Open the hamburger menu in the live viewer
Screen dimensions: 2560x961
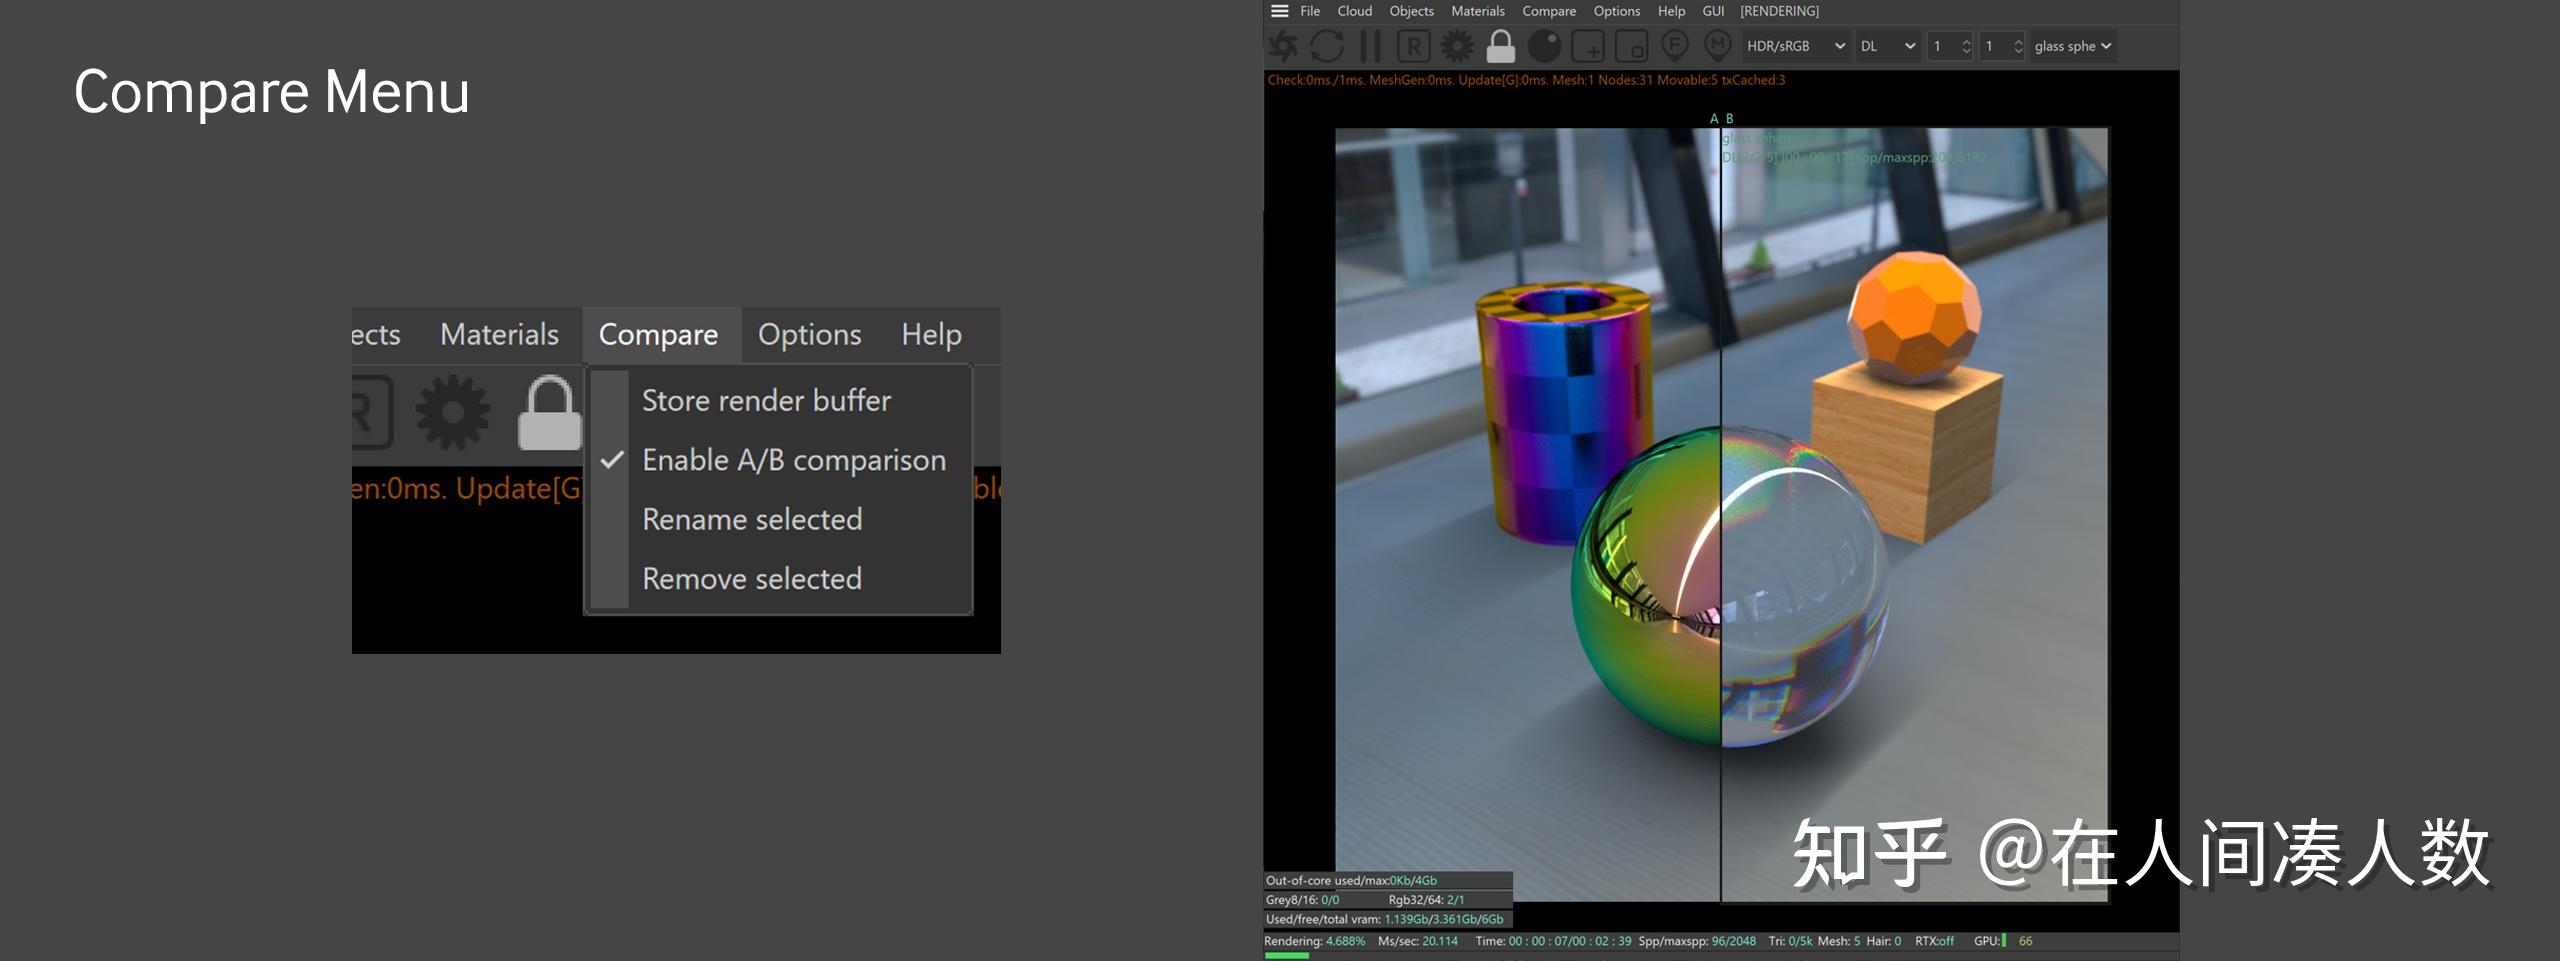coord(1279,11)
